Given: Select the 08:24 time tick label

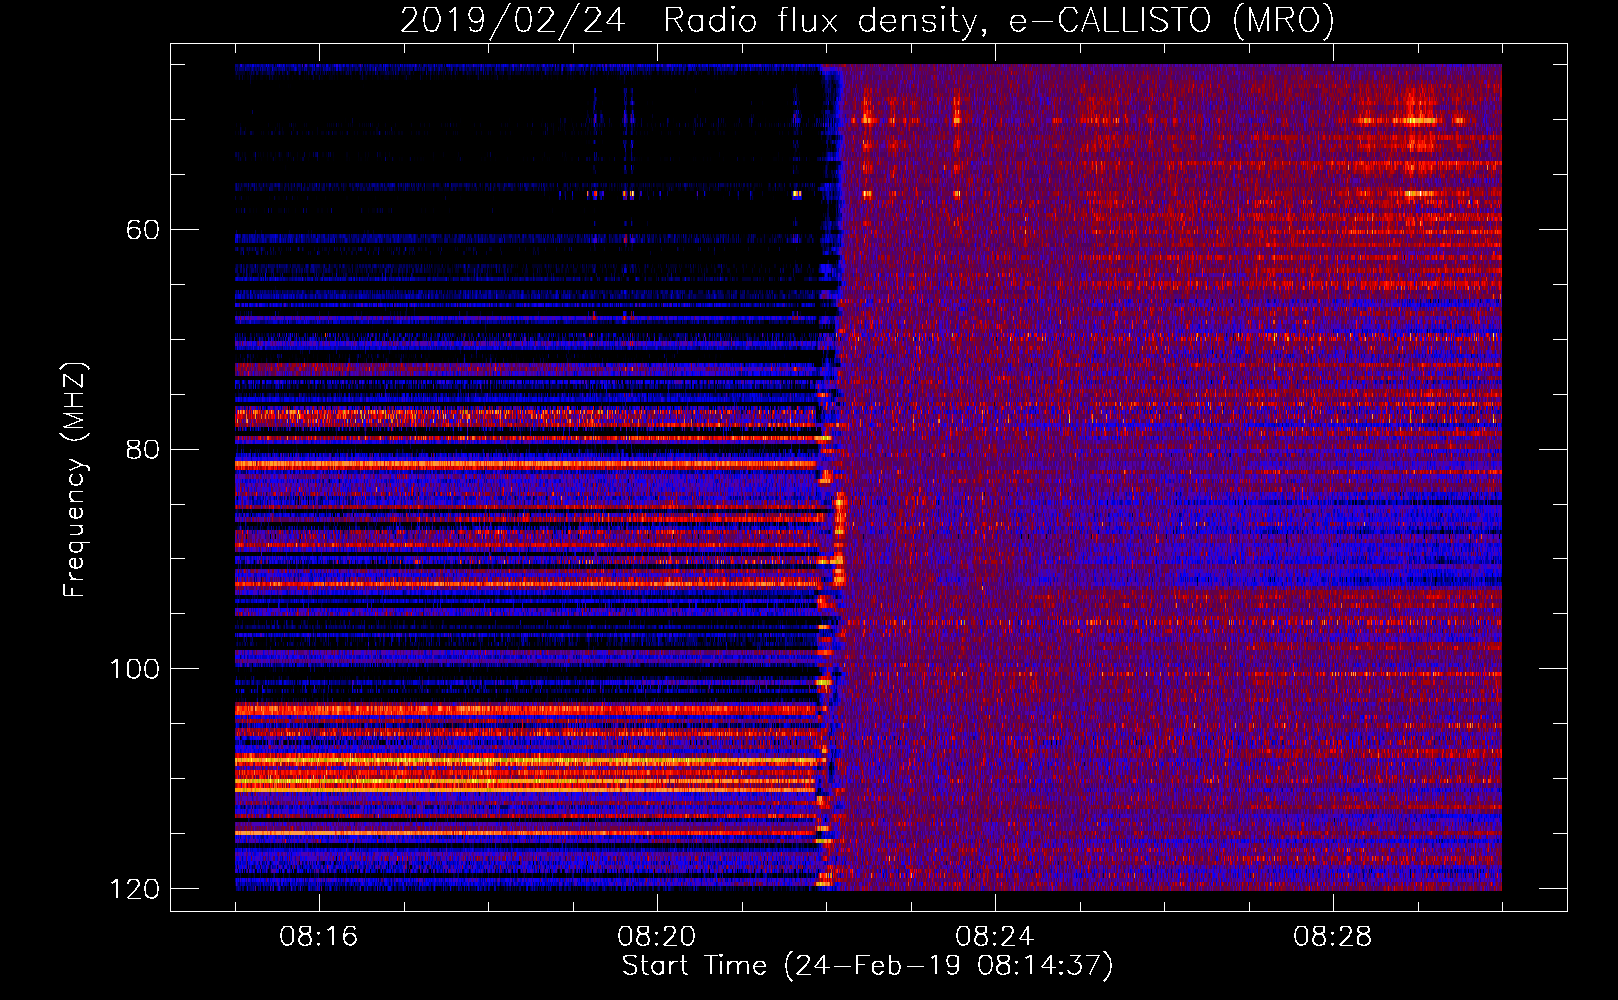Looking at the screenshot, I should point(995,937).
